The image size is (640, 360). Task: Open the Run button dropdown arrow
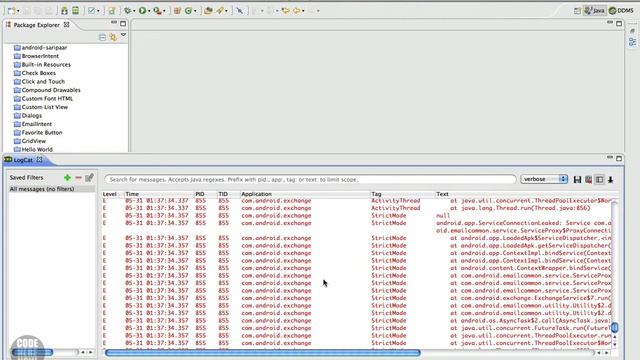coord(149,11)
